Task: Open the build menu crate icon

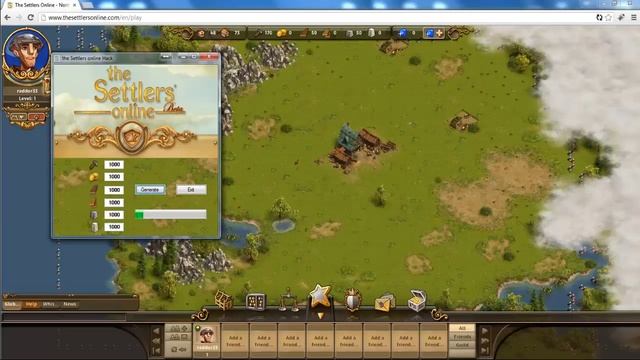Action: coord(224,300)
